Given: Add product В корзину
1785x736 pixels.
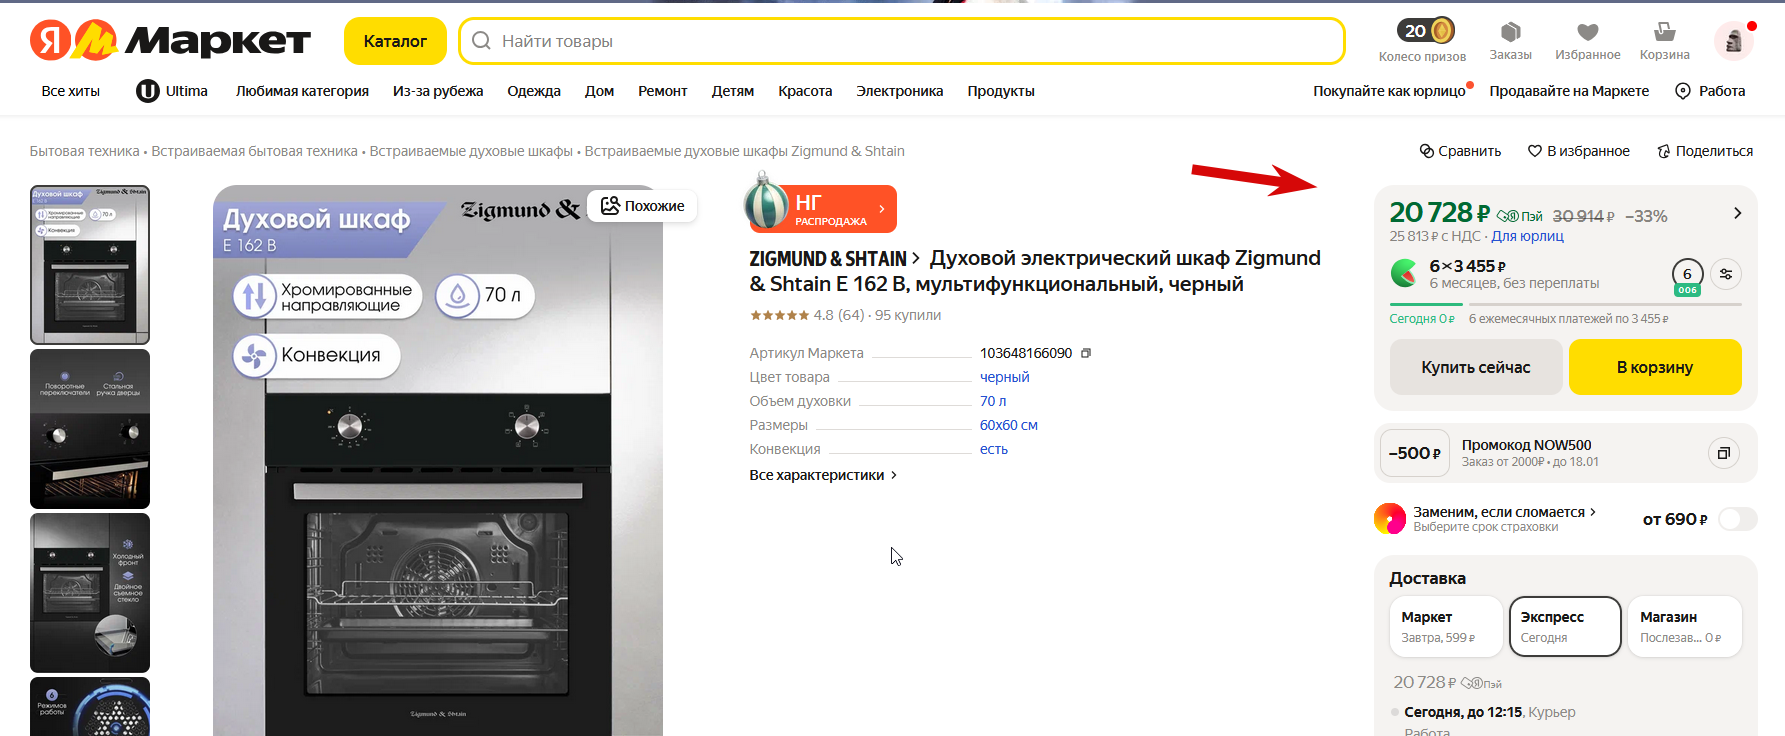Looking at the screenshot, I should (x=1655, y=367).
